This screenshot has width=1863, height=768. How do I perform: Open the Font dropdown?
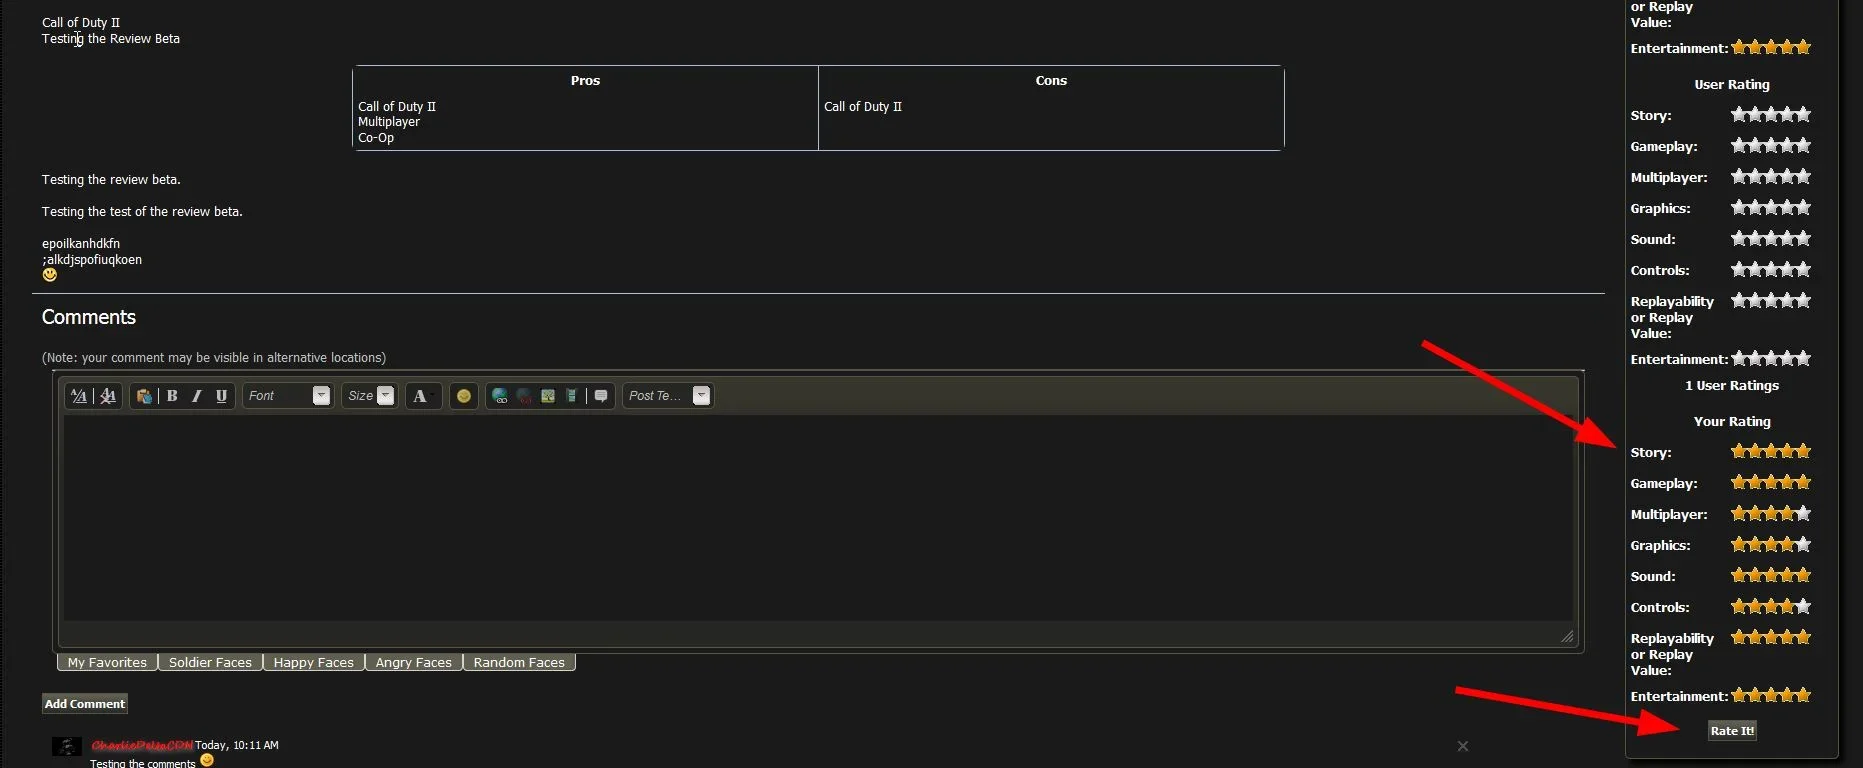tap(287, 396)
